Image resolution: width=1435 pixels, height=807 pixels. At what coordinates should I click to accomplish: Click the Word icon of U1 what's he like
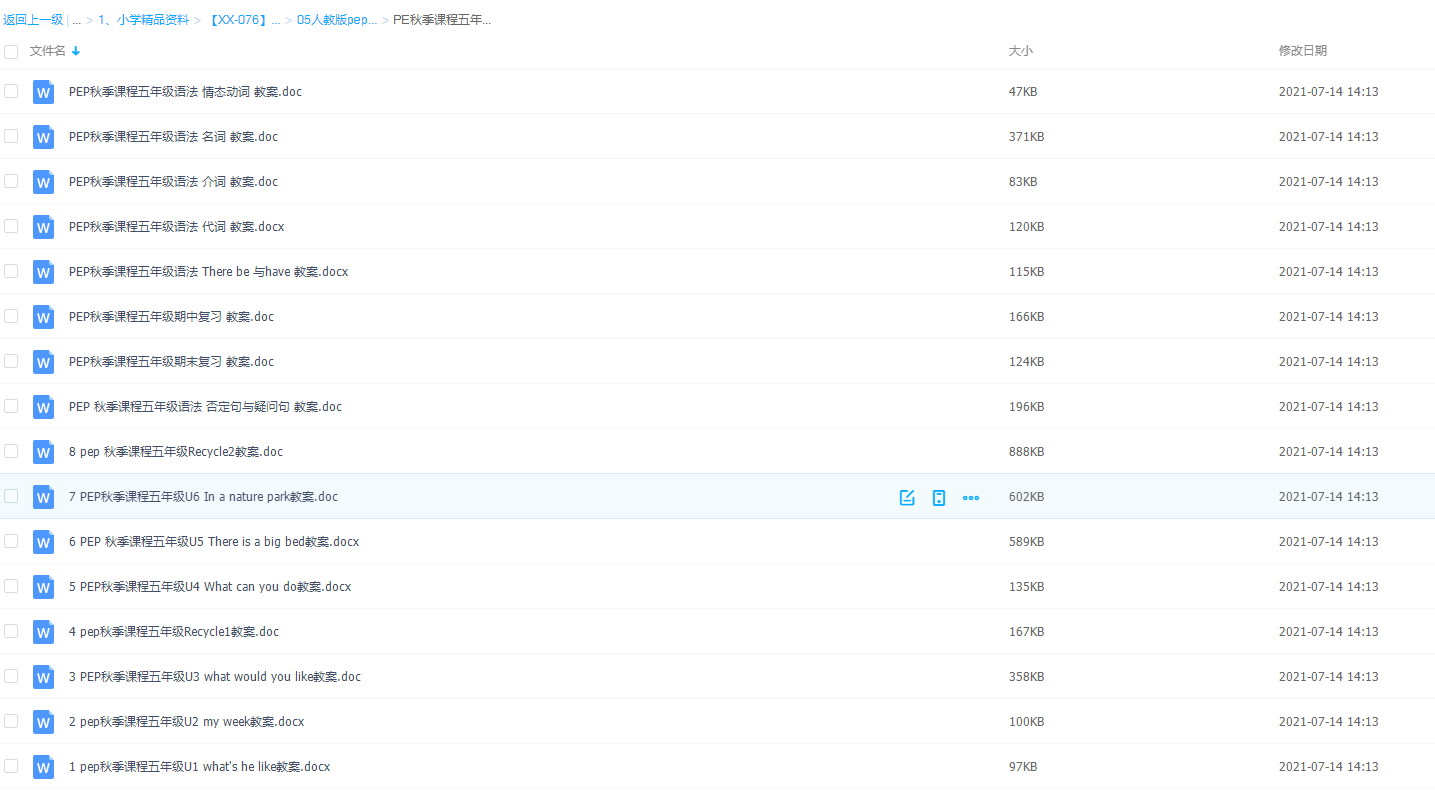pyautogui.click(x=43, y=767)
